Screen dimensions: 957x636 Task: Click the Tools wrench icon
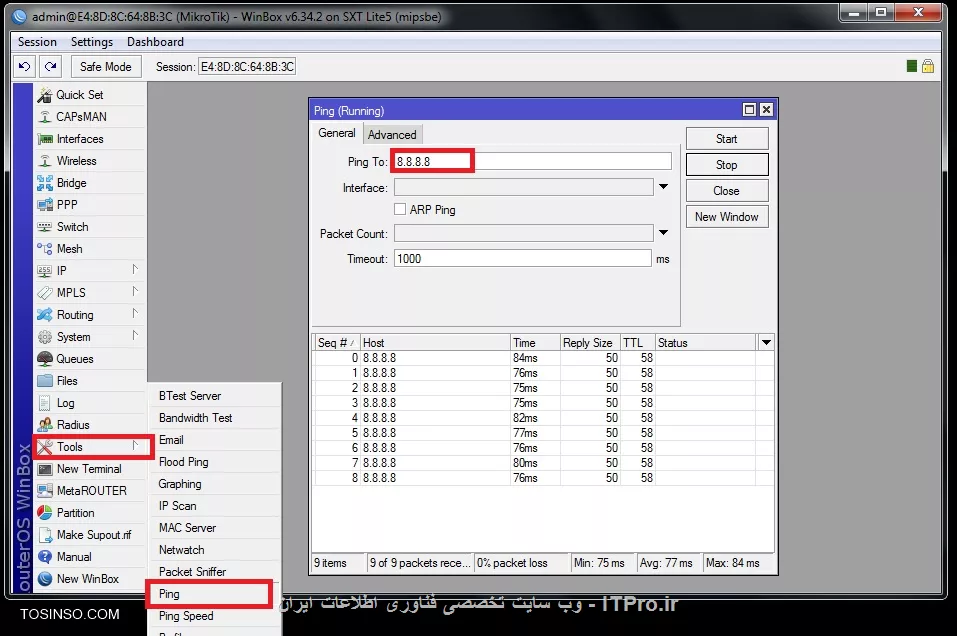45,447
